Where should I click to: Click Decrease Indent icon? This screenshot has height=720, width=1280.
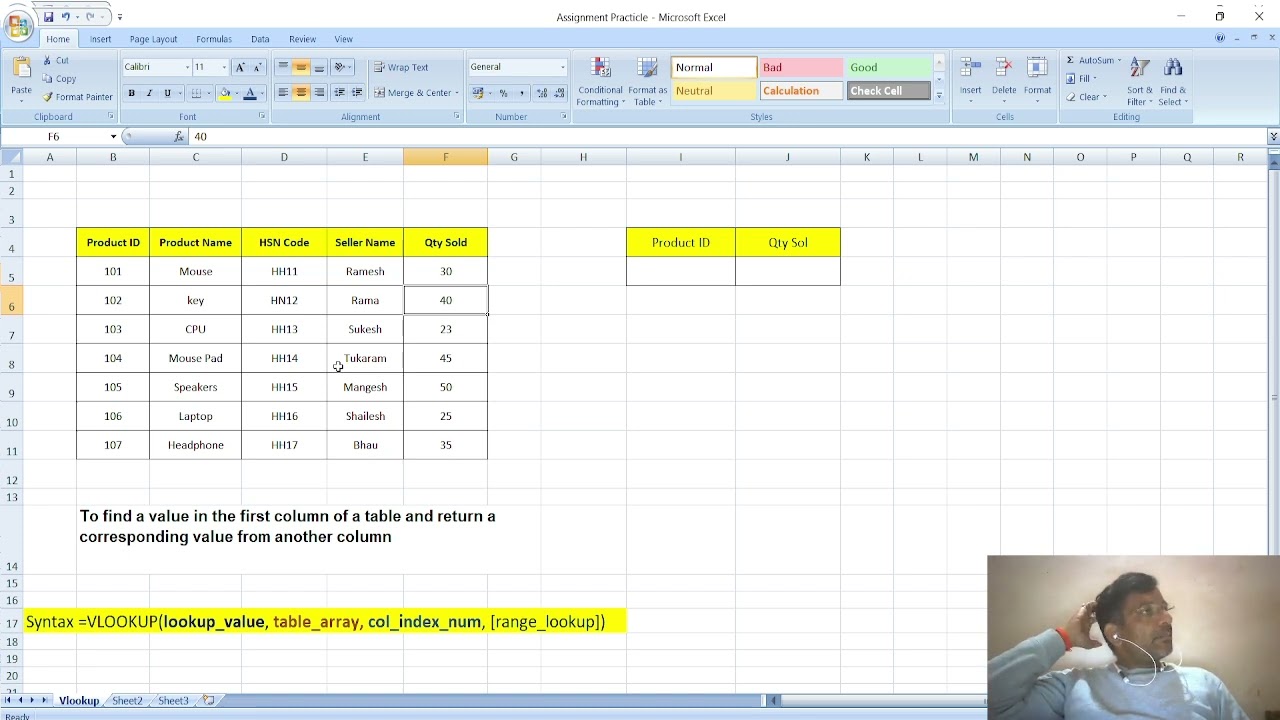pyautogui.click(x=339, y=93)
